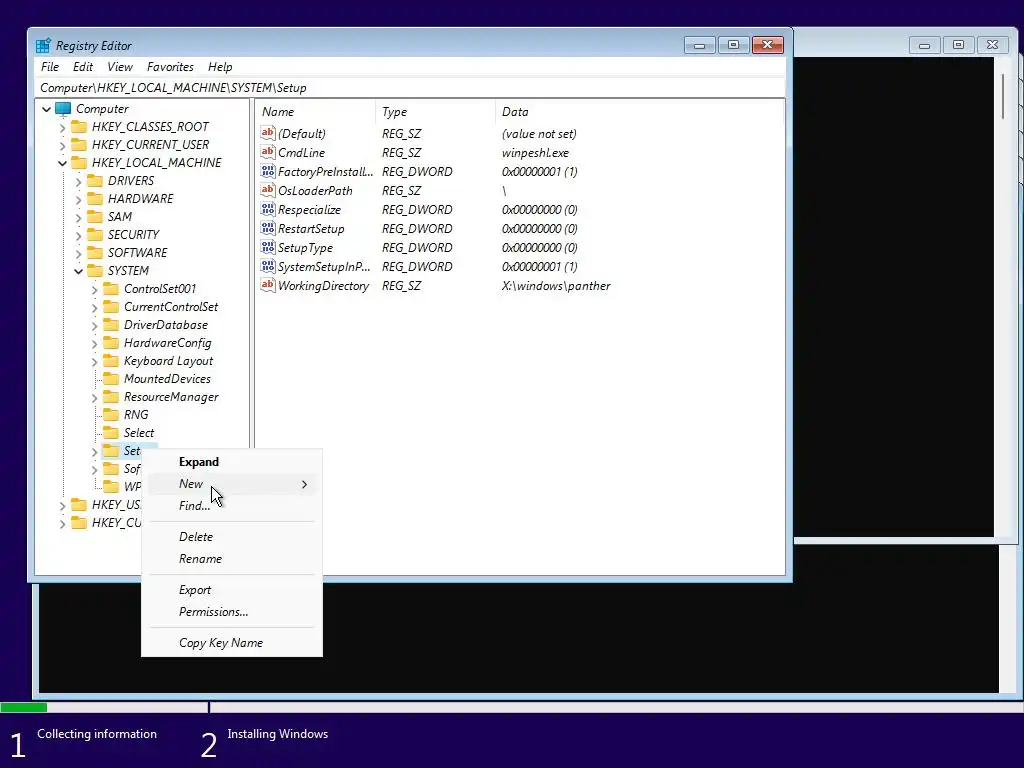Choose Copy Key Name in context menu
Image resolution: width=1024 pixels, height=768 pixels.
click(x=232, y=643)
